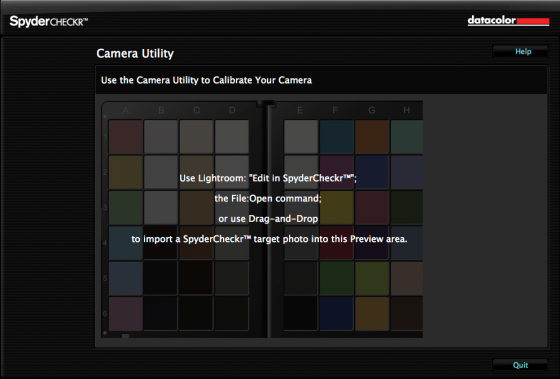Viewport: 560px width, 379px height.
Task: Click patch A2 olive yellow swatch
Action: [125, 172]
